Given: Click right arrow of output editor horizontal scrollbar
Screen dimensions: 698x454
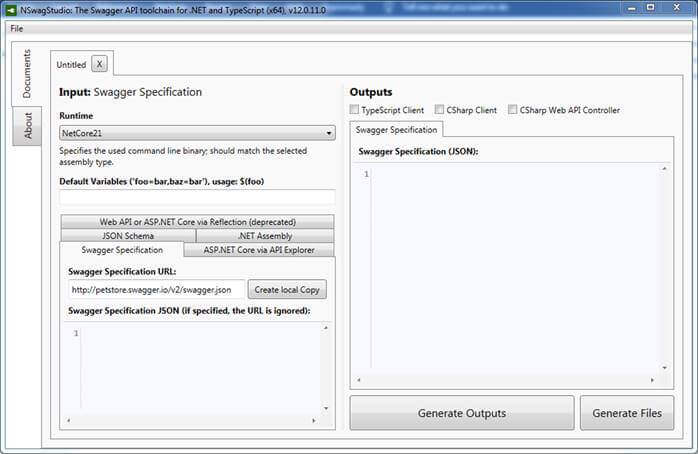Looking at the screenshot, I should point(652,380).
